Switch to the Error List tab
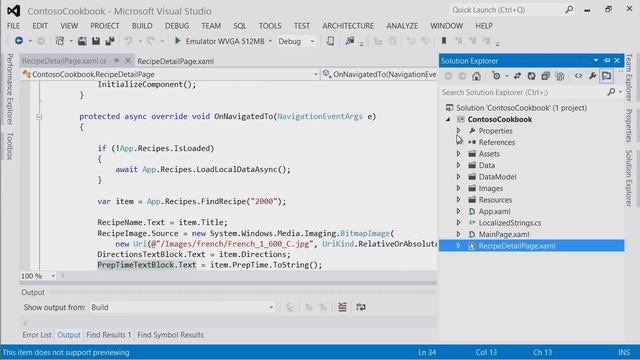This screenshot has width=640, height=360. pyautogui.click(x=37, y=335)
